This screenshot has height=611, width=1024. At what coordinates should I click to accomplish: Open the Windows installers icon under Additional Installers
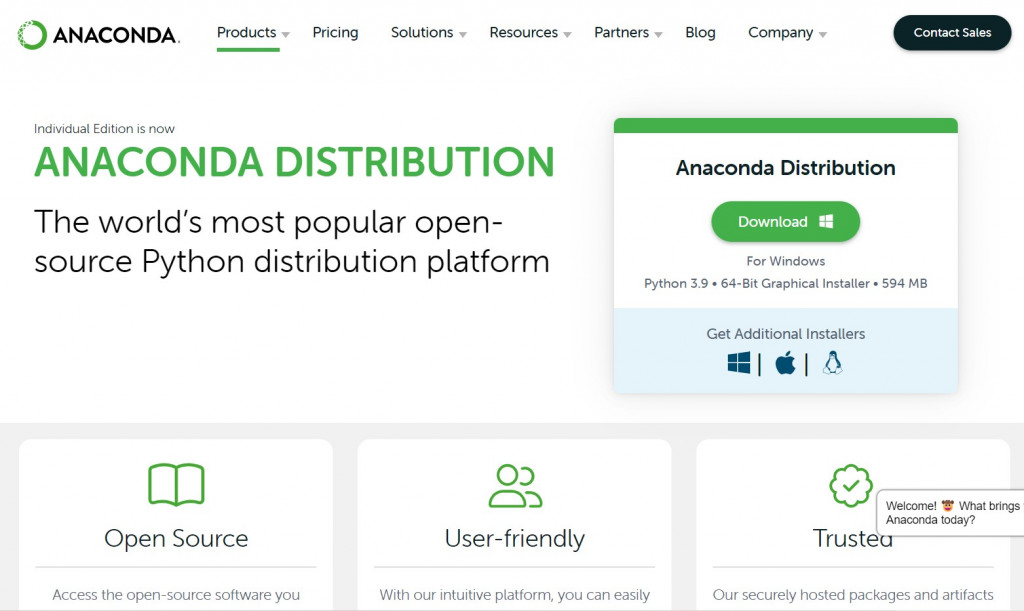(739, 363)
